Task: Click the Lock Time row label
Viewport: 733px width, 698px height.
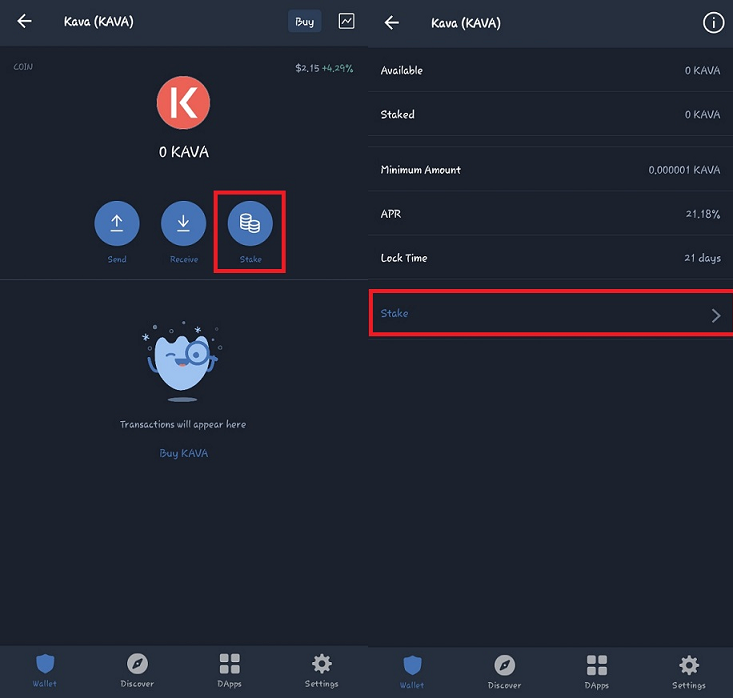Action: pyautogui.click(x=404, y=258)
